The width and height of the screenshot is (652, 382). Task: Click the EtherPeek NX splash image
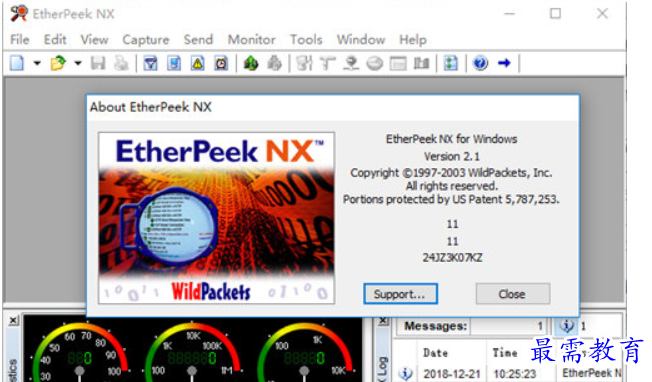pos(216,218)
